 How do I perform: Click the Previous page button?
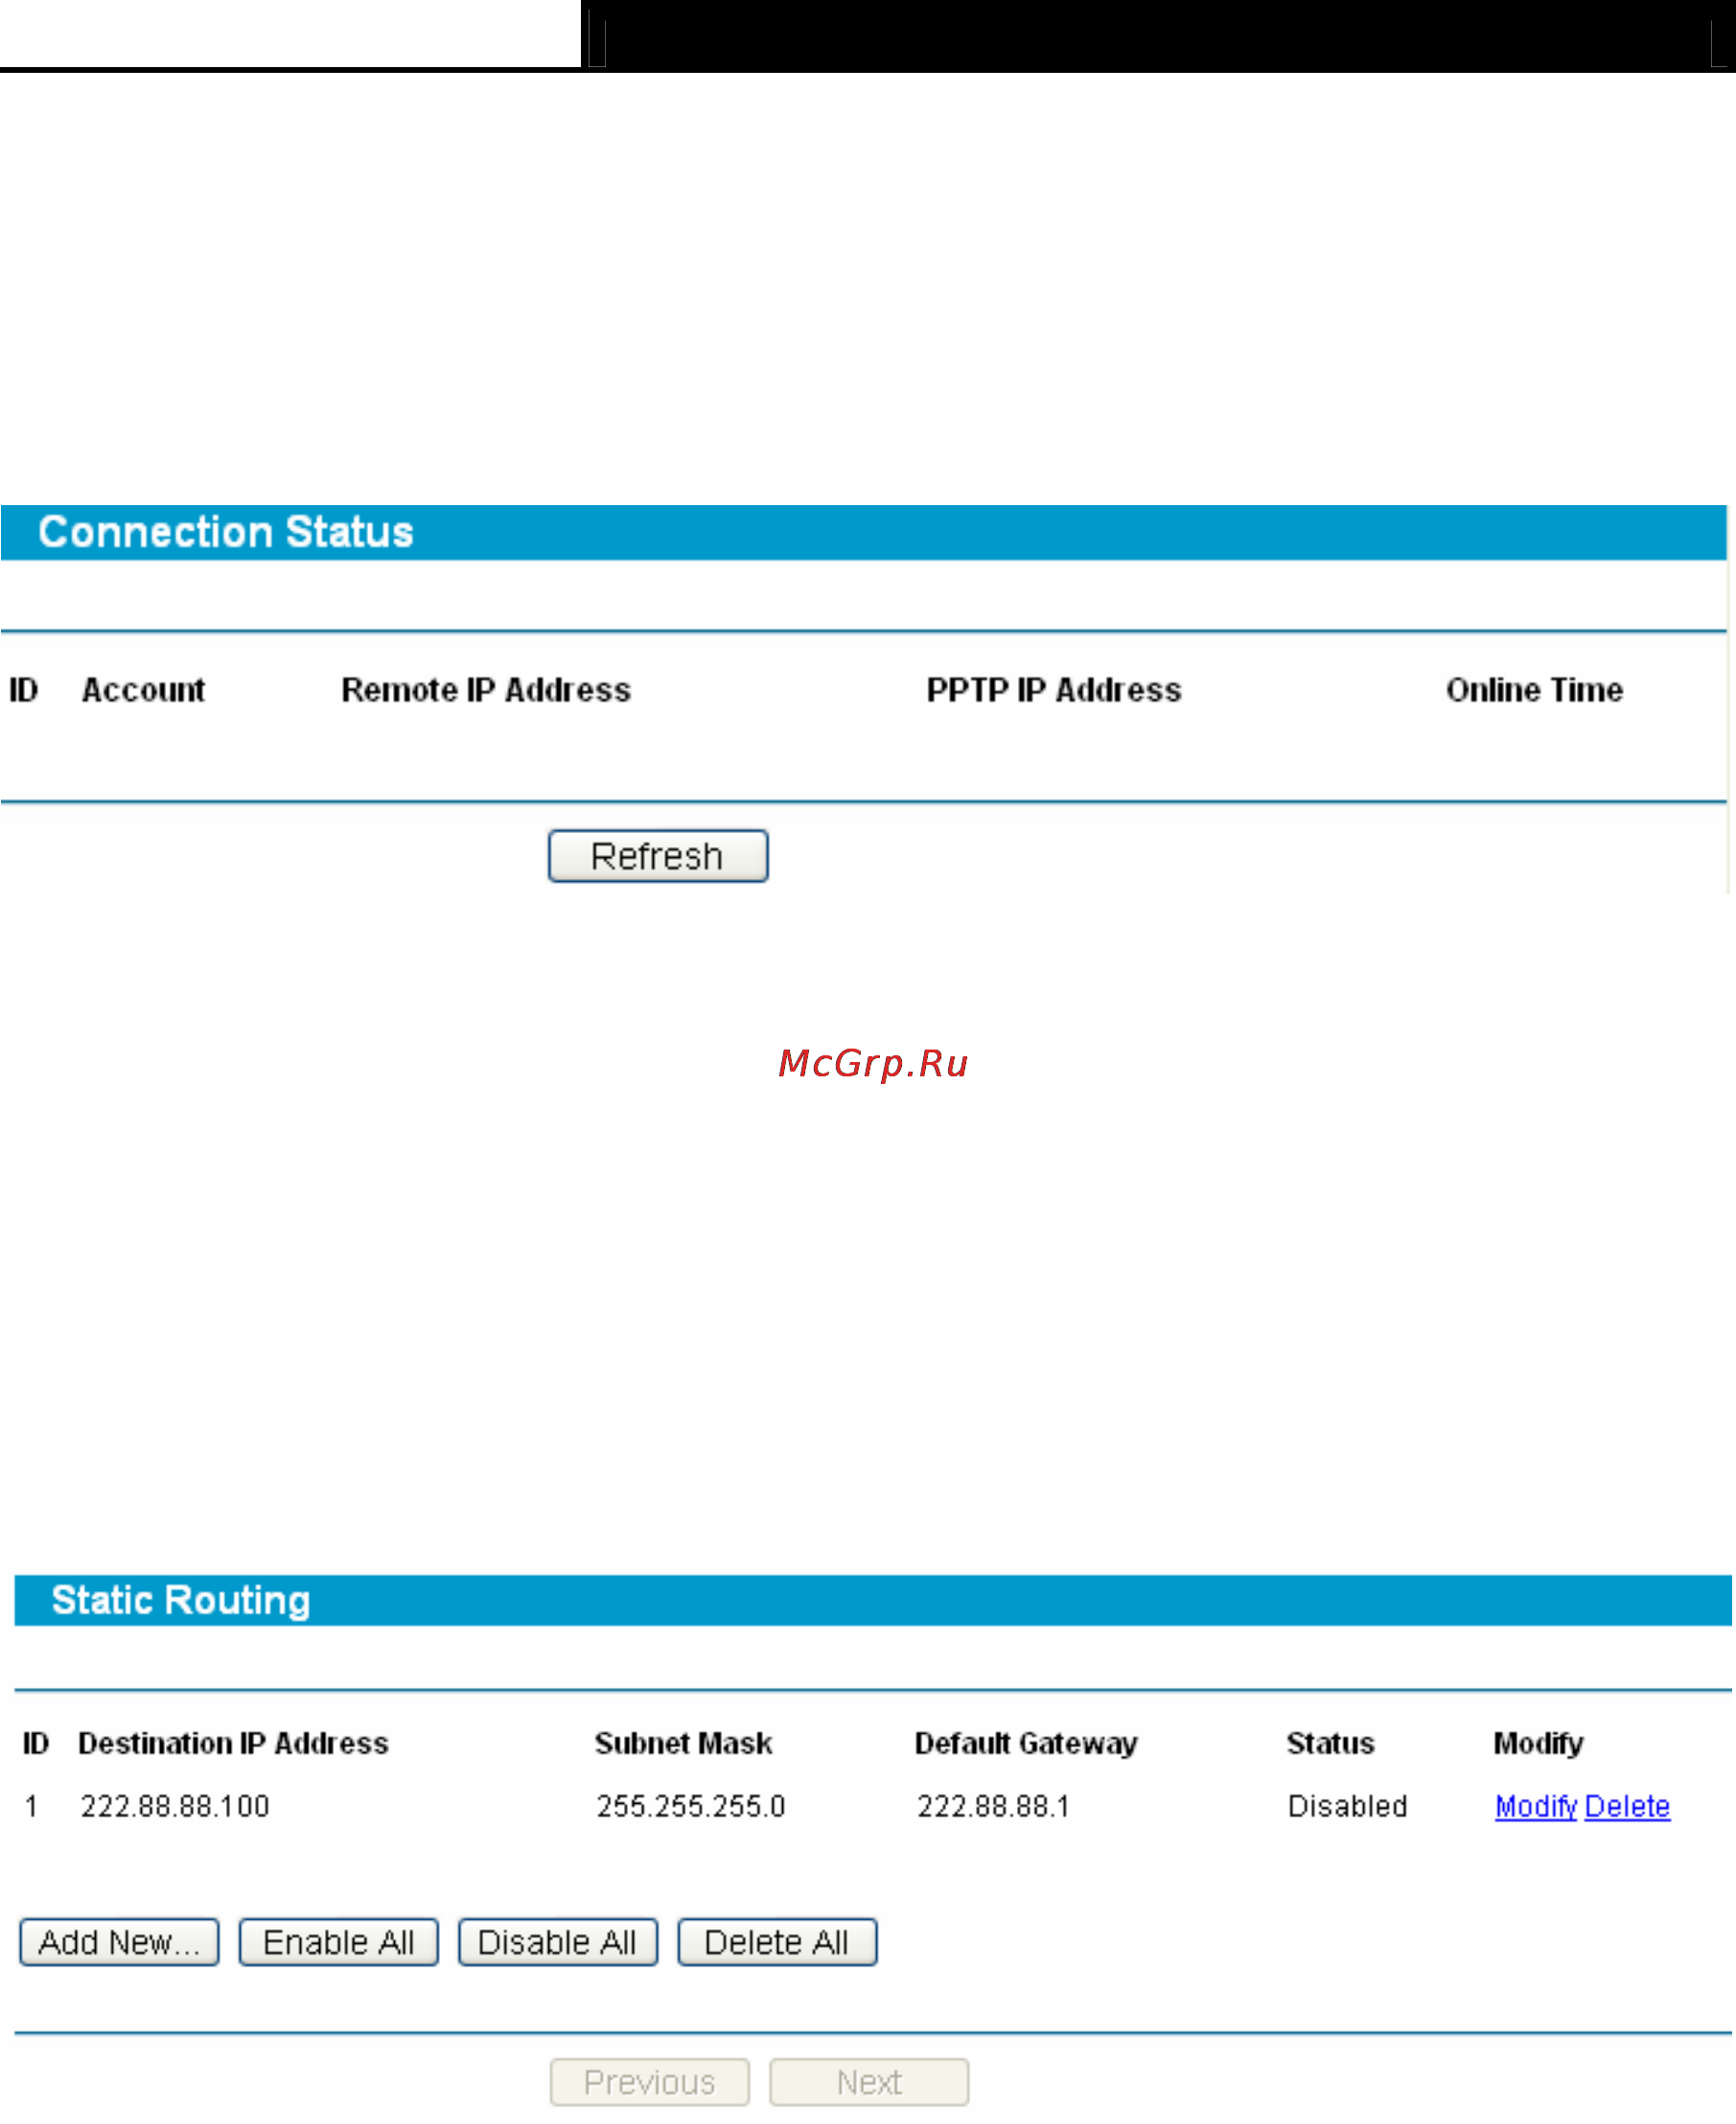point(650,2082)
